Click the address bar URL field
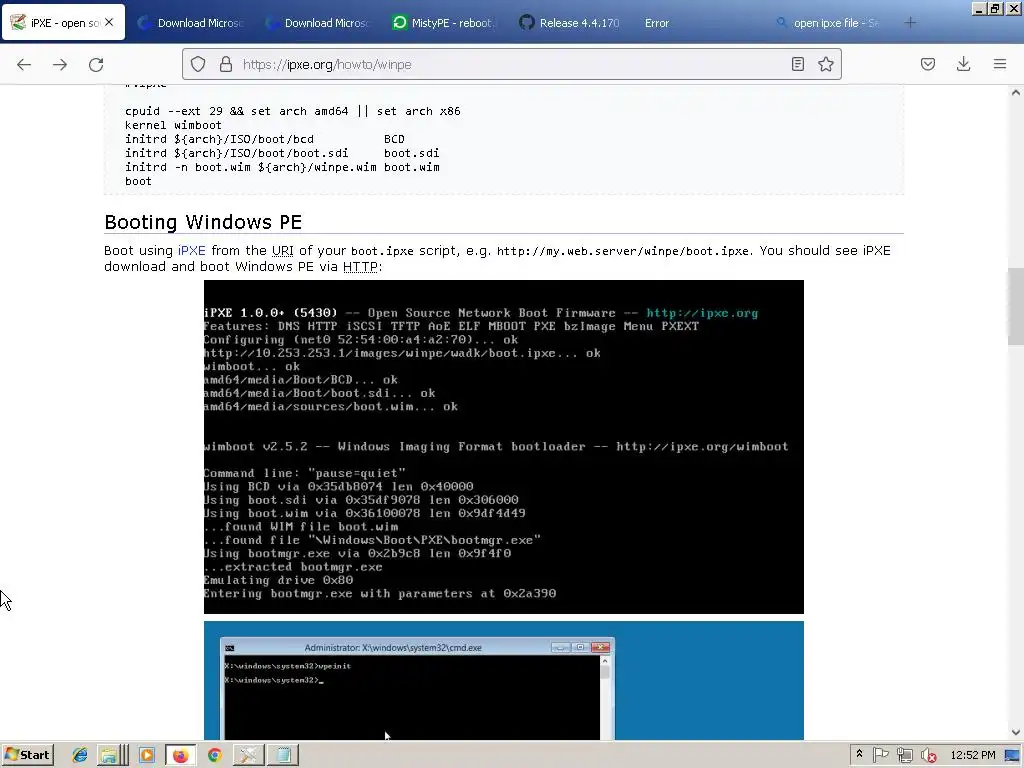1024x768 pixels. pos(512,64)
